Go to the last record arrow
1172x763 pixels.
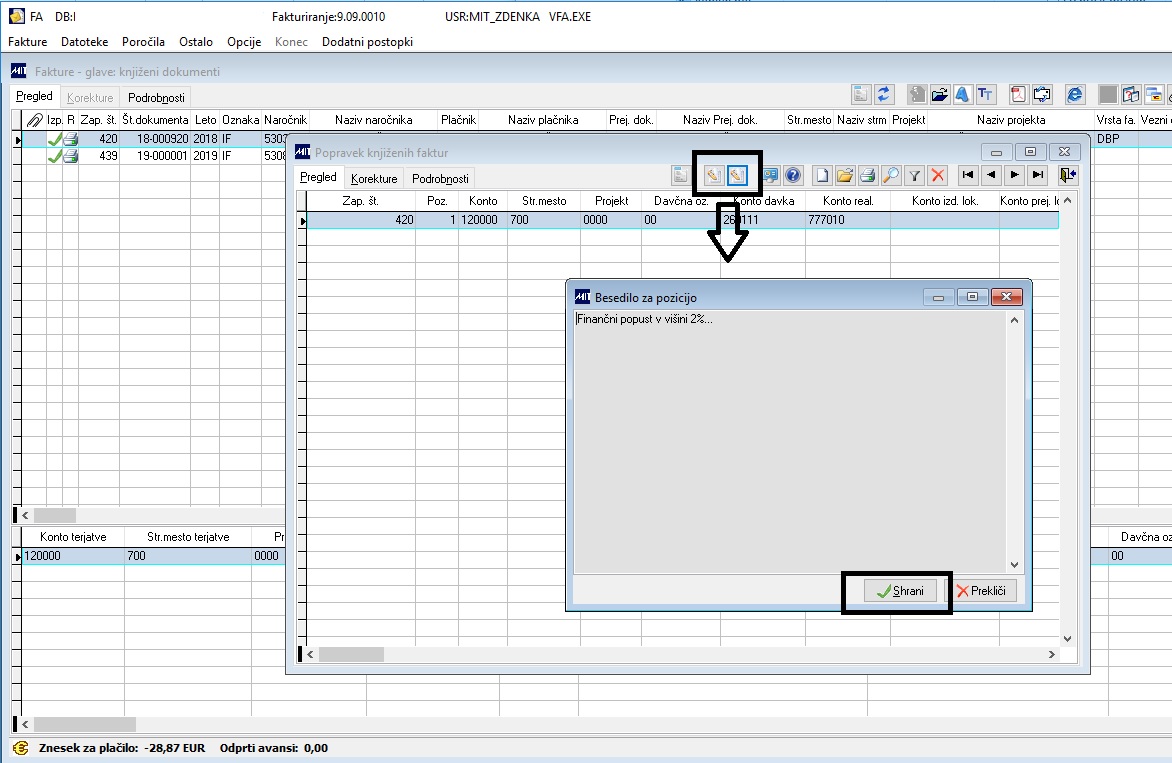[x=1037, y=175]
